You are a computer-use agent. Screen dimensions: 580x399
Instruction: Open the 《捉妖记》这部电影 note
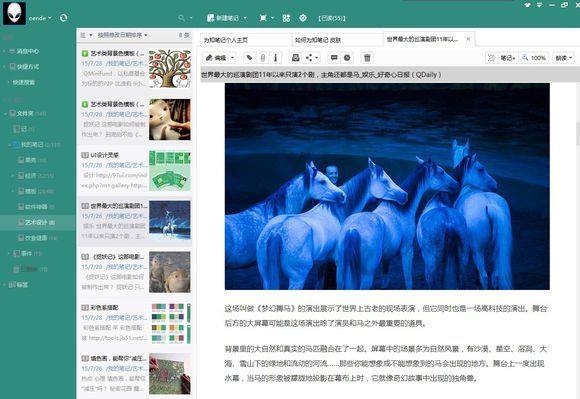[x=134, y=272]
